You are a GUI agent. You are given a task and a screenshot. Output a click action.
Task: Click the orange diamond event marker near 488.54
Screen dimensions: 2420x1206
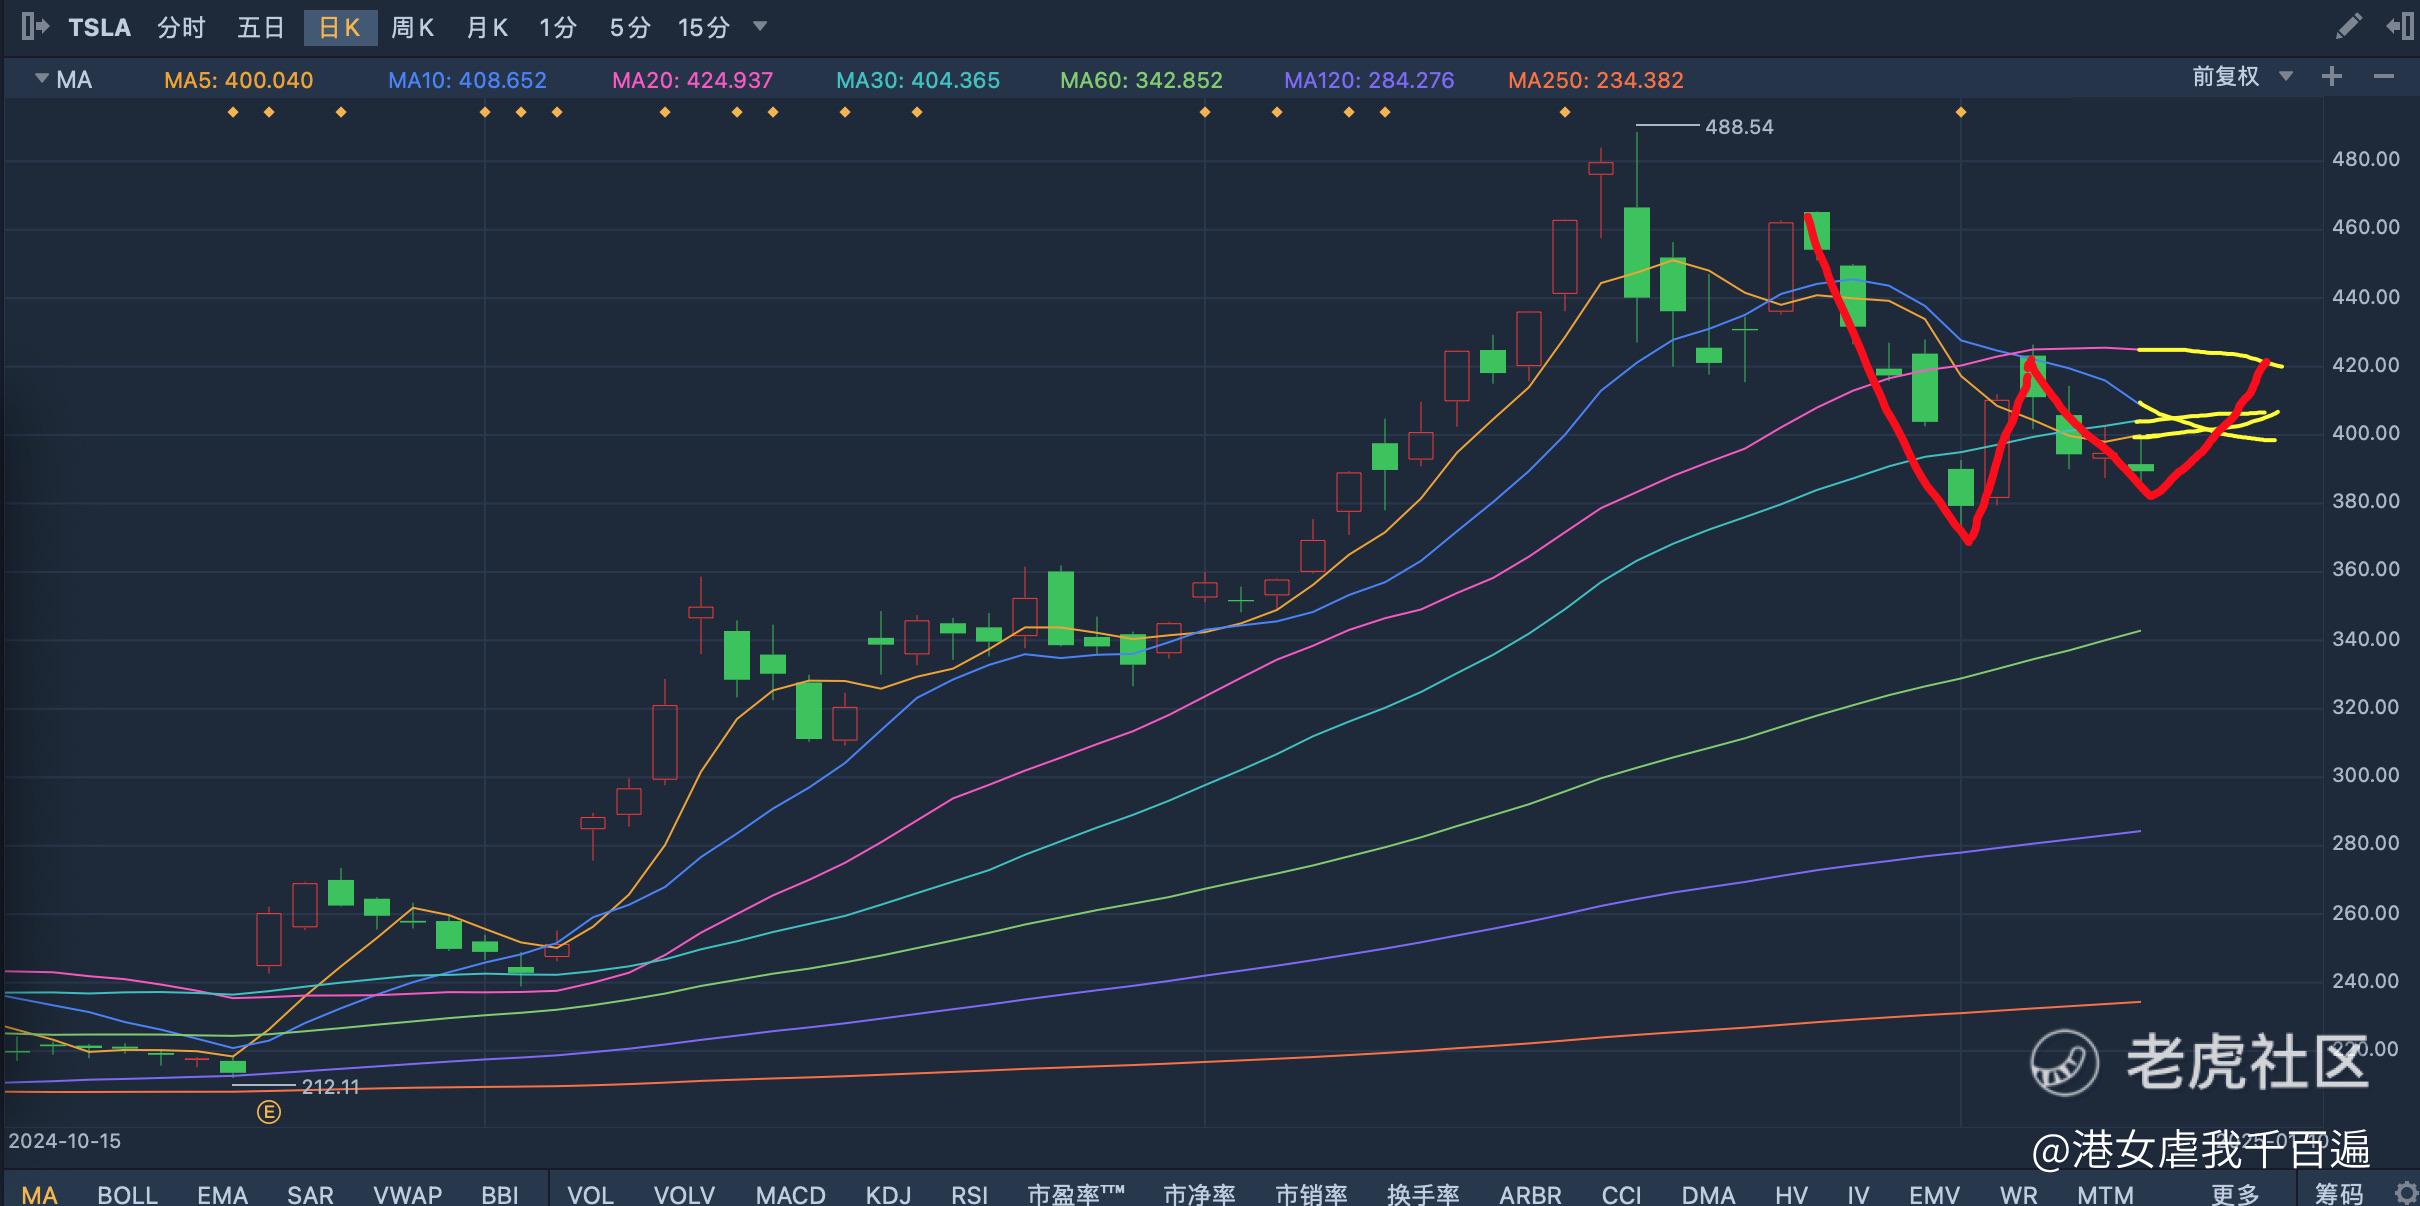(x=1565, y=112)
